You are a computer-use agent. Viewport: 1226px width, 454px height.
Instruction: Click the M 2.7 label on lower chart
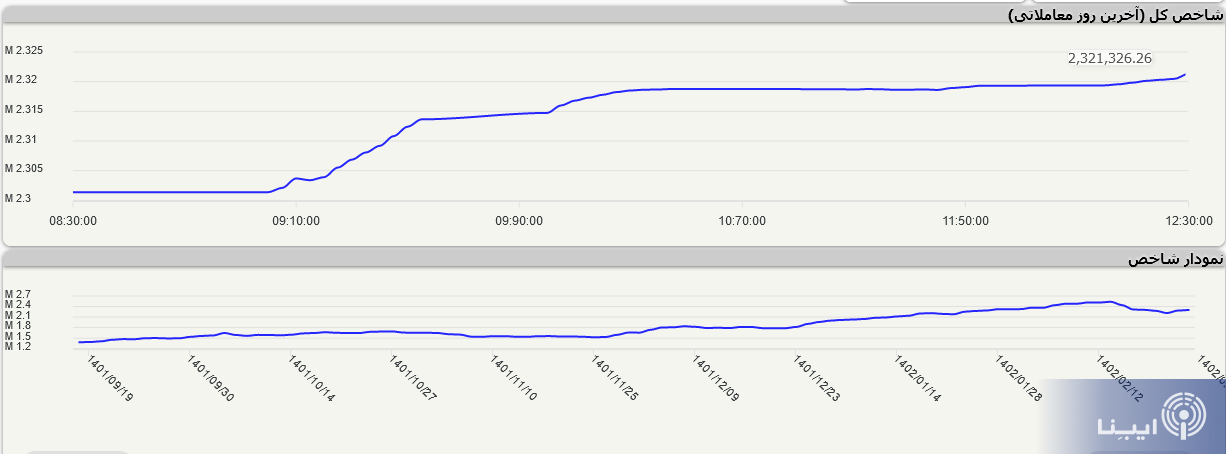click(x=18, y=294)
